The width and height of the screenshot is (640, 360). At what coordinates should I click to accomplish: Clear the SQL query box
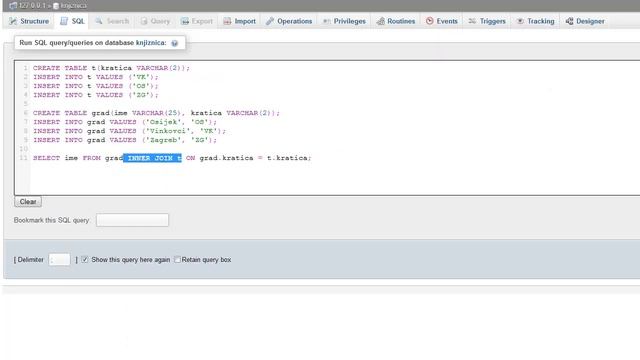[28, 202]
